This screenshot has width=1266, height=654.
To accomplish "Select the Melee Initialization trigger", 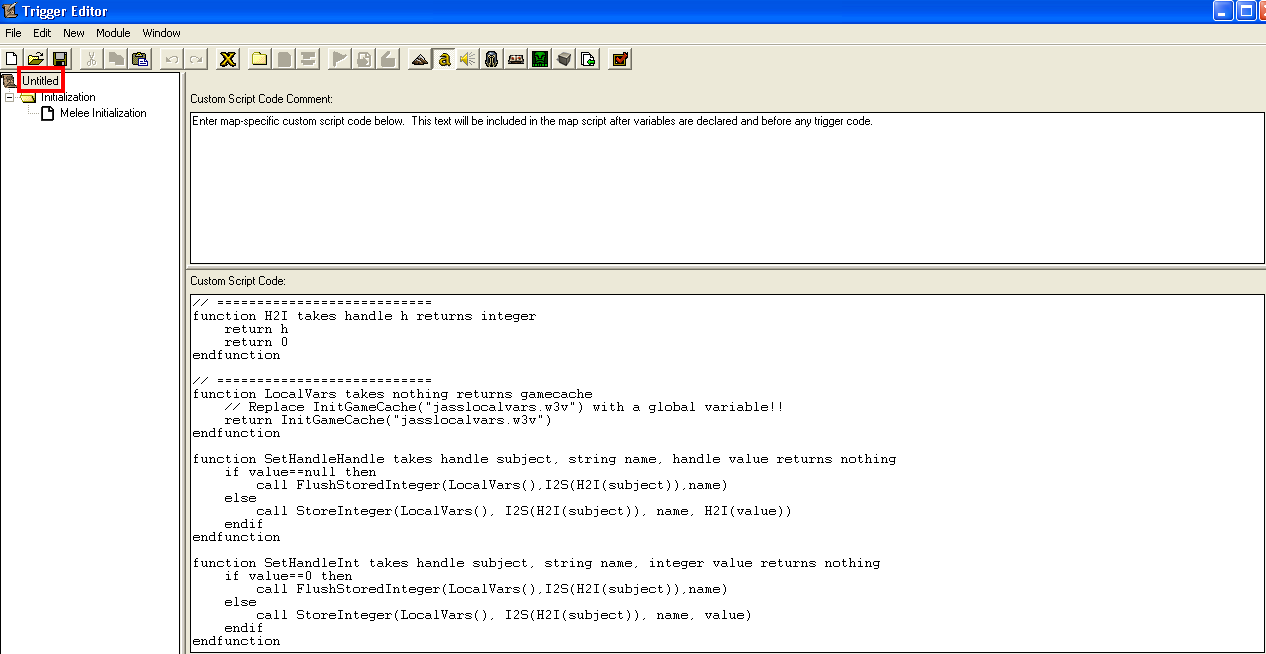I will [x=103, y=113].
